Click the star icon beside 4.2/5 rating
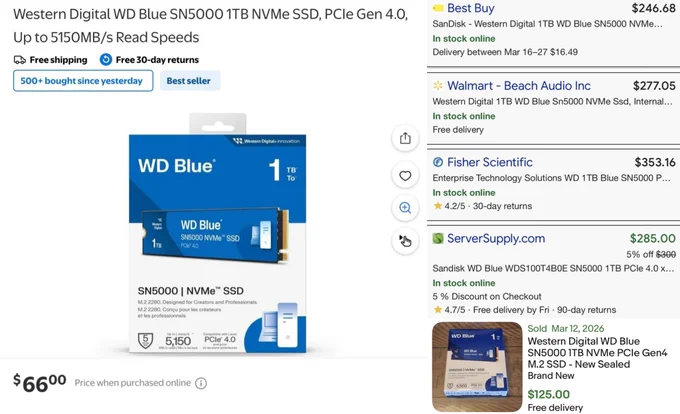The width and height of the screenshot is (680, 414). coord(438,206)
